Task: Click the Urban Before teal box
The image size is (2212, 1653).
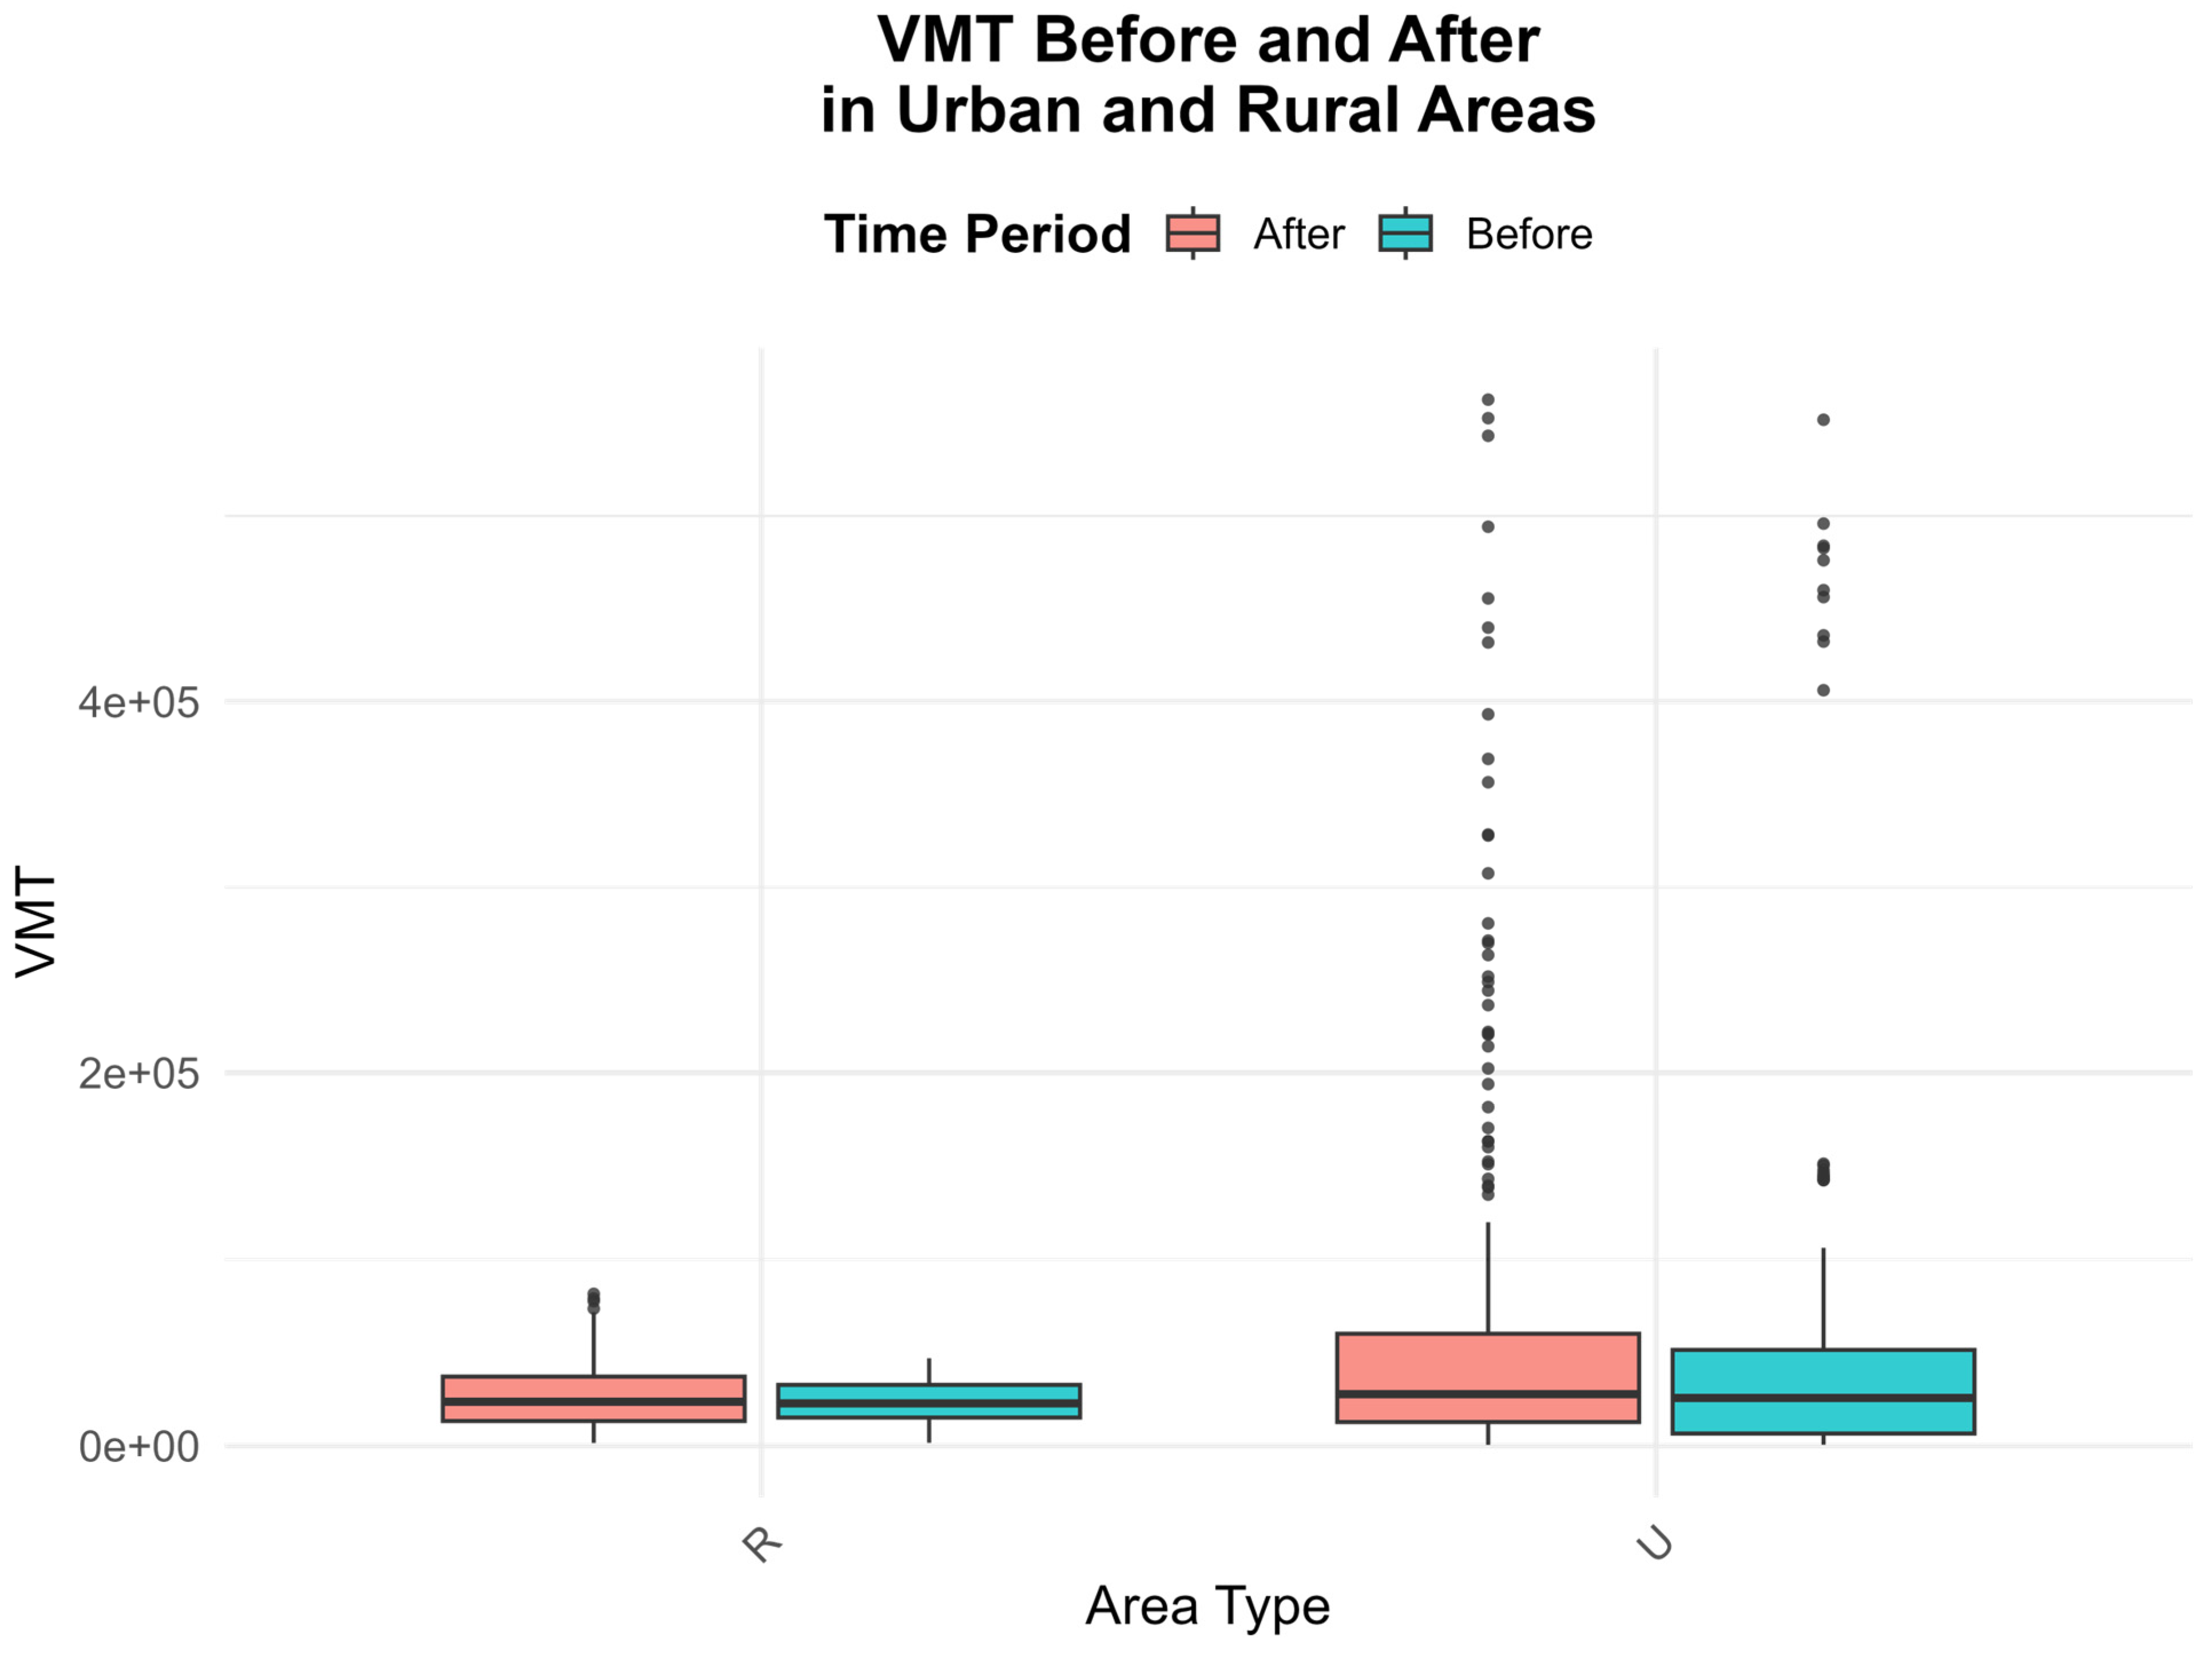Action: pyautogui.click(x=1822, y=1391)
